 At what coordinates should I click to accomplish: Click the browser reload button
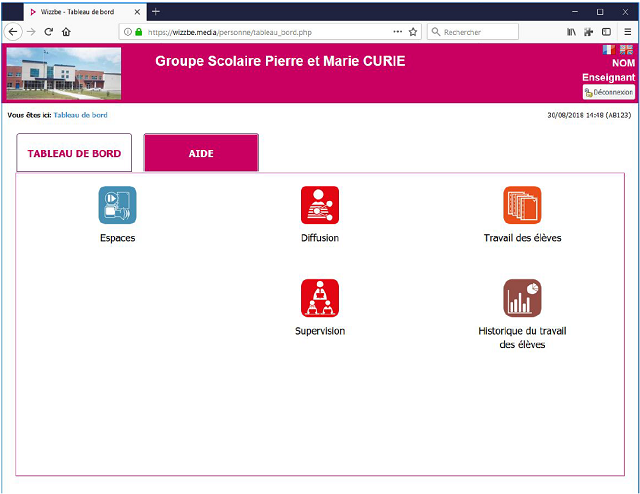coord(48,32)
